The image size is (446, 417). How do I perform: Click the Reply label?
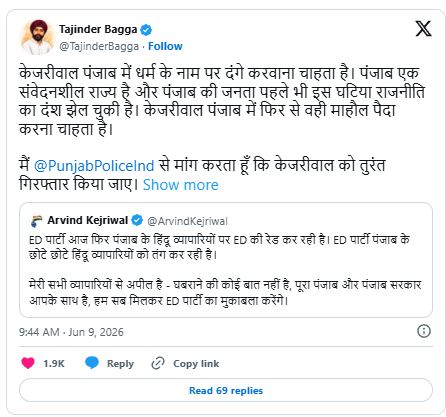pyautogui.click(x=120, y=364)
